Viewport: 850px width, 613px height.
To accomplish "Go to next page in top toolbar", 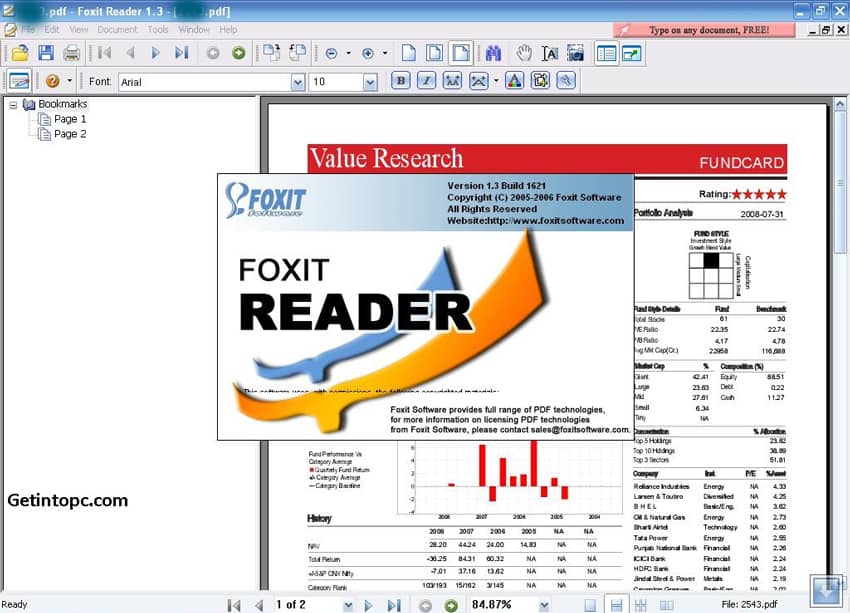I will click(156, 53).
